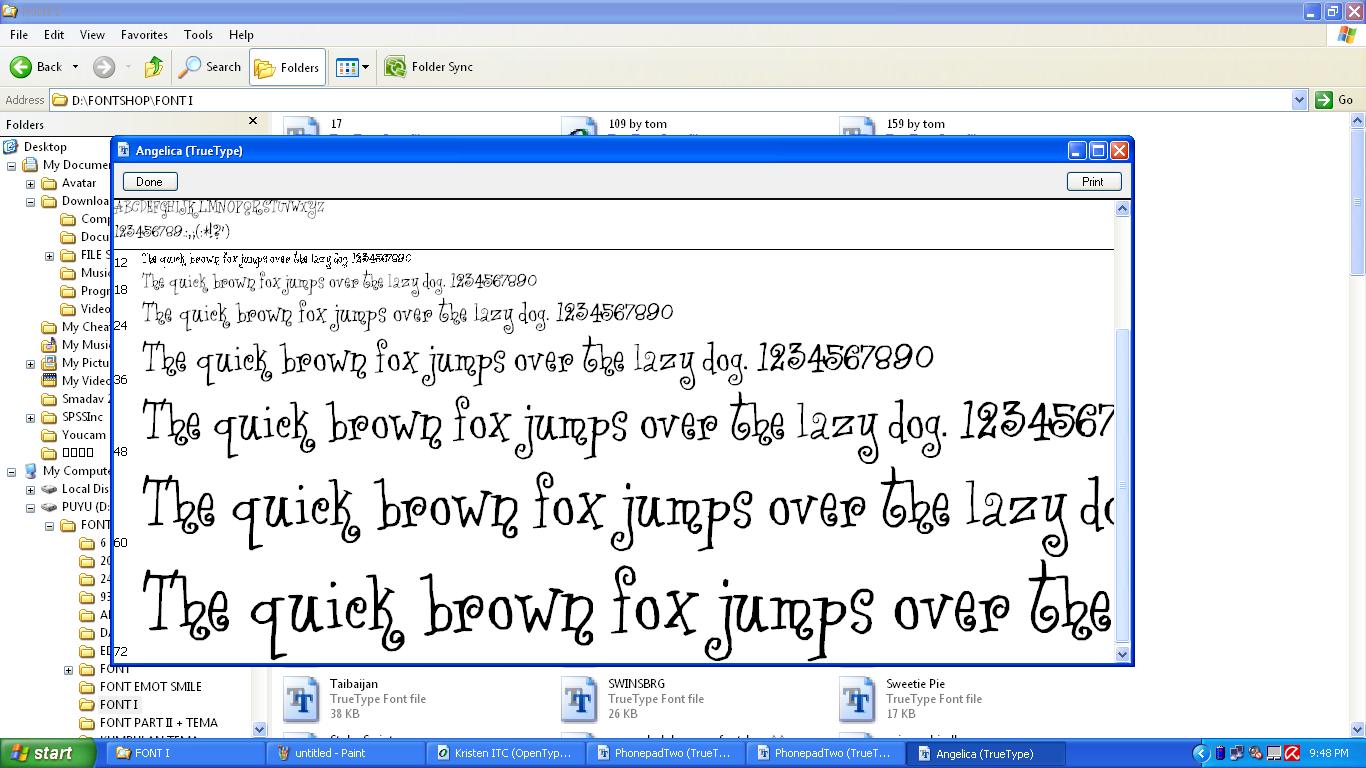This screenshot has width=1366, height=768.
Task: Click the Forward arrow icon in Explorer
Action: (x=103, y=67)
